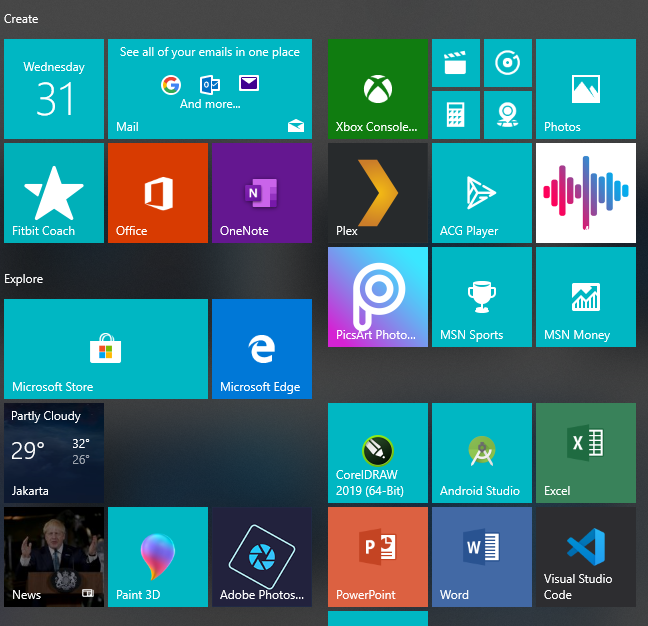Open the Photos tile

click(x=586, y=89)
